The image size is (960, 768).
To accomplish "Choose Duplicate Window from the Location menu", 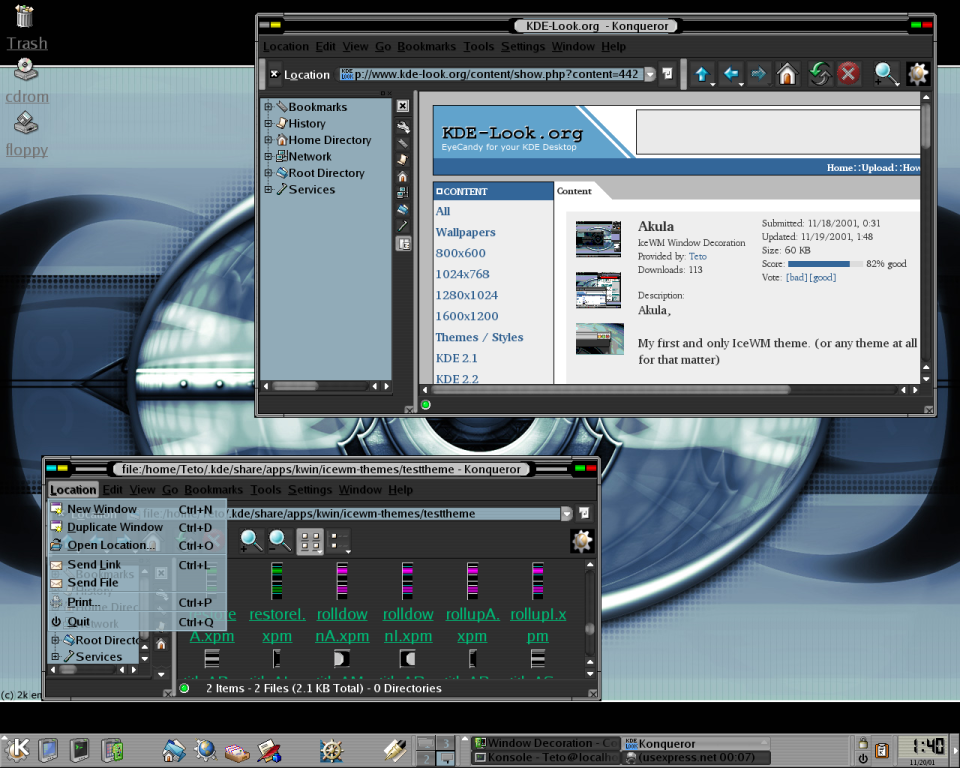I will pos(138,527).
